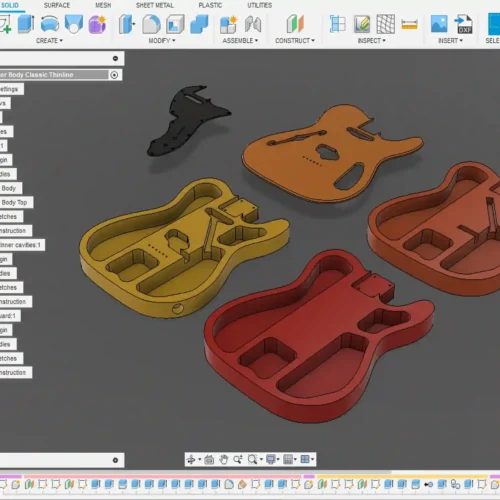Choose the Shell tool
Viewport: 500px width, 500px height.
[x=175, y=24]
